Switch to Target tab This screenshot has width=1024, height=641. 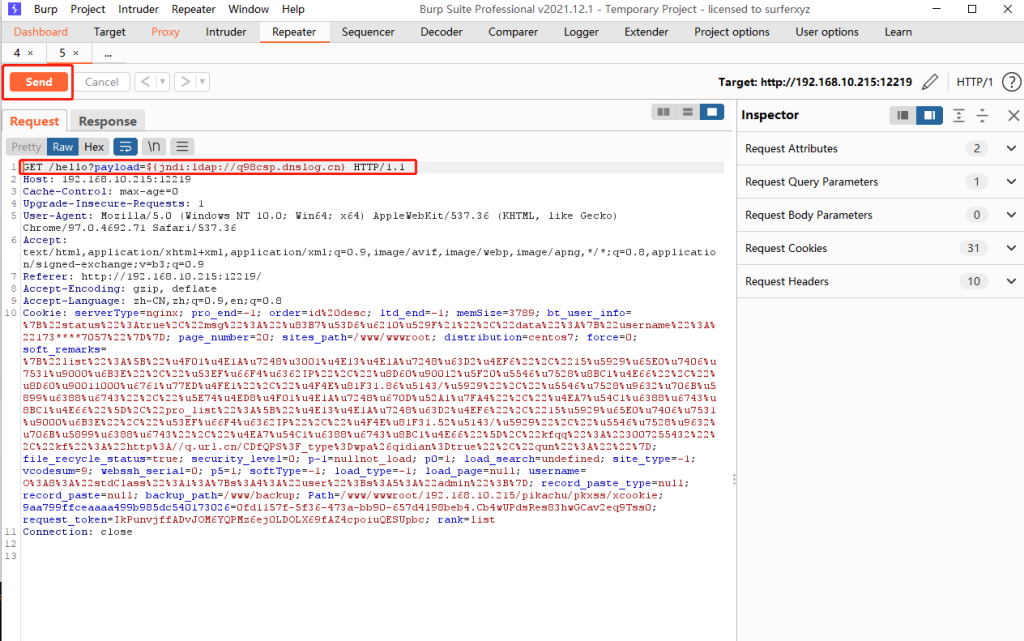(x=110, y=32)
